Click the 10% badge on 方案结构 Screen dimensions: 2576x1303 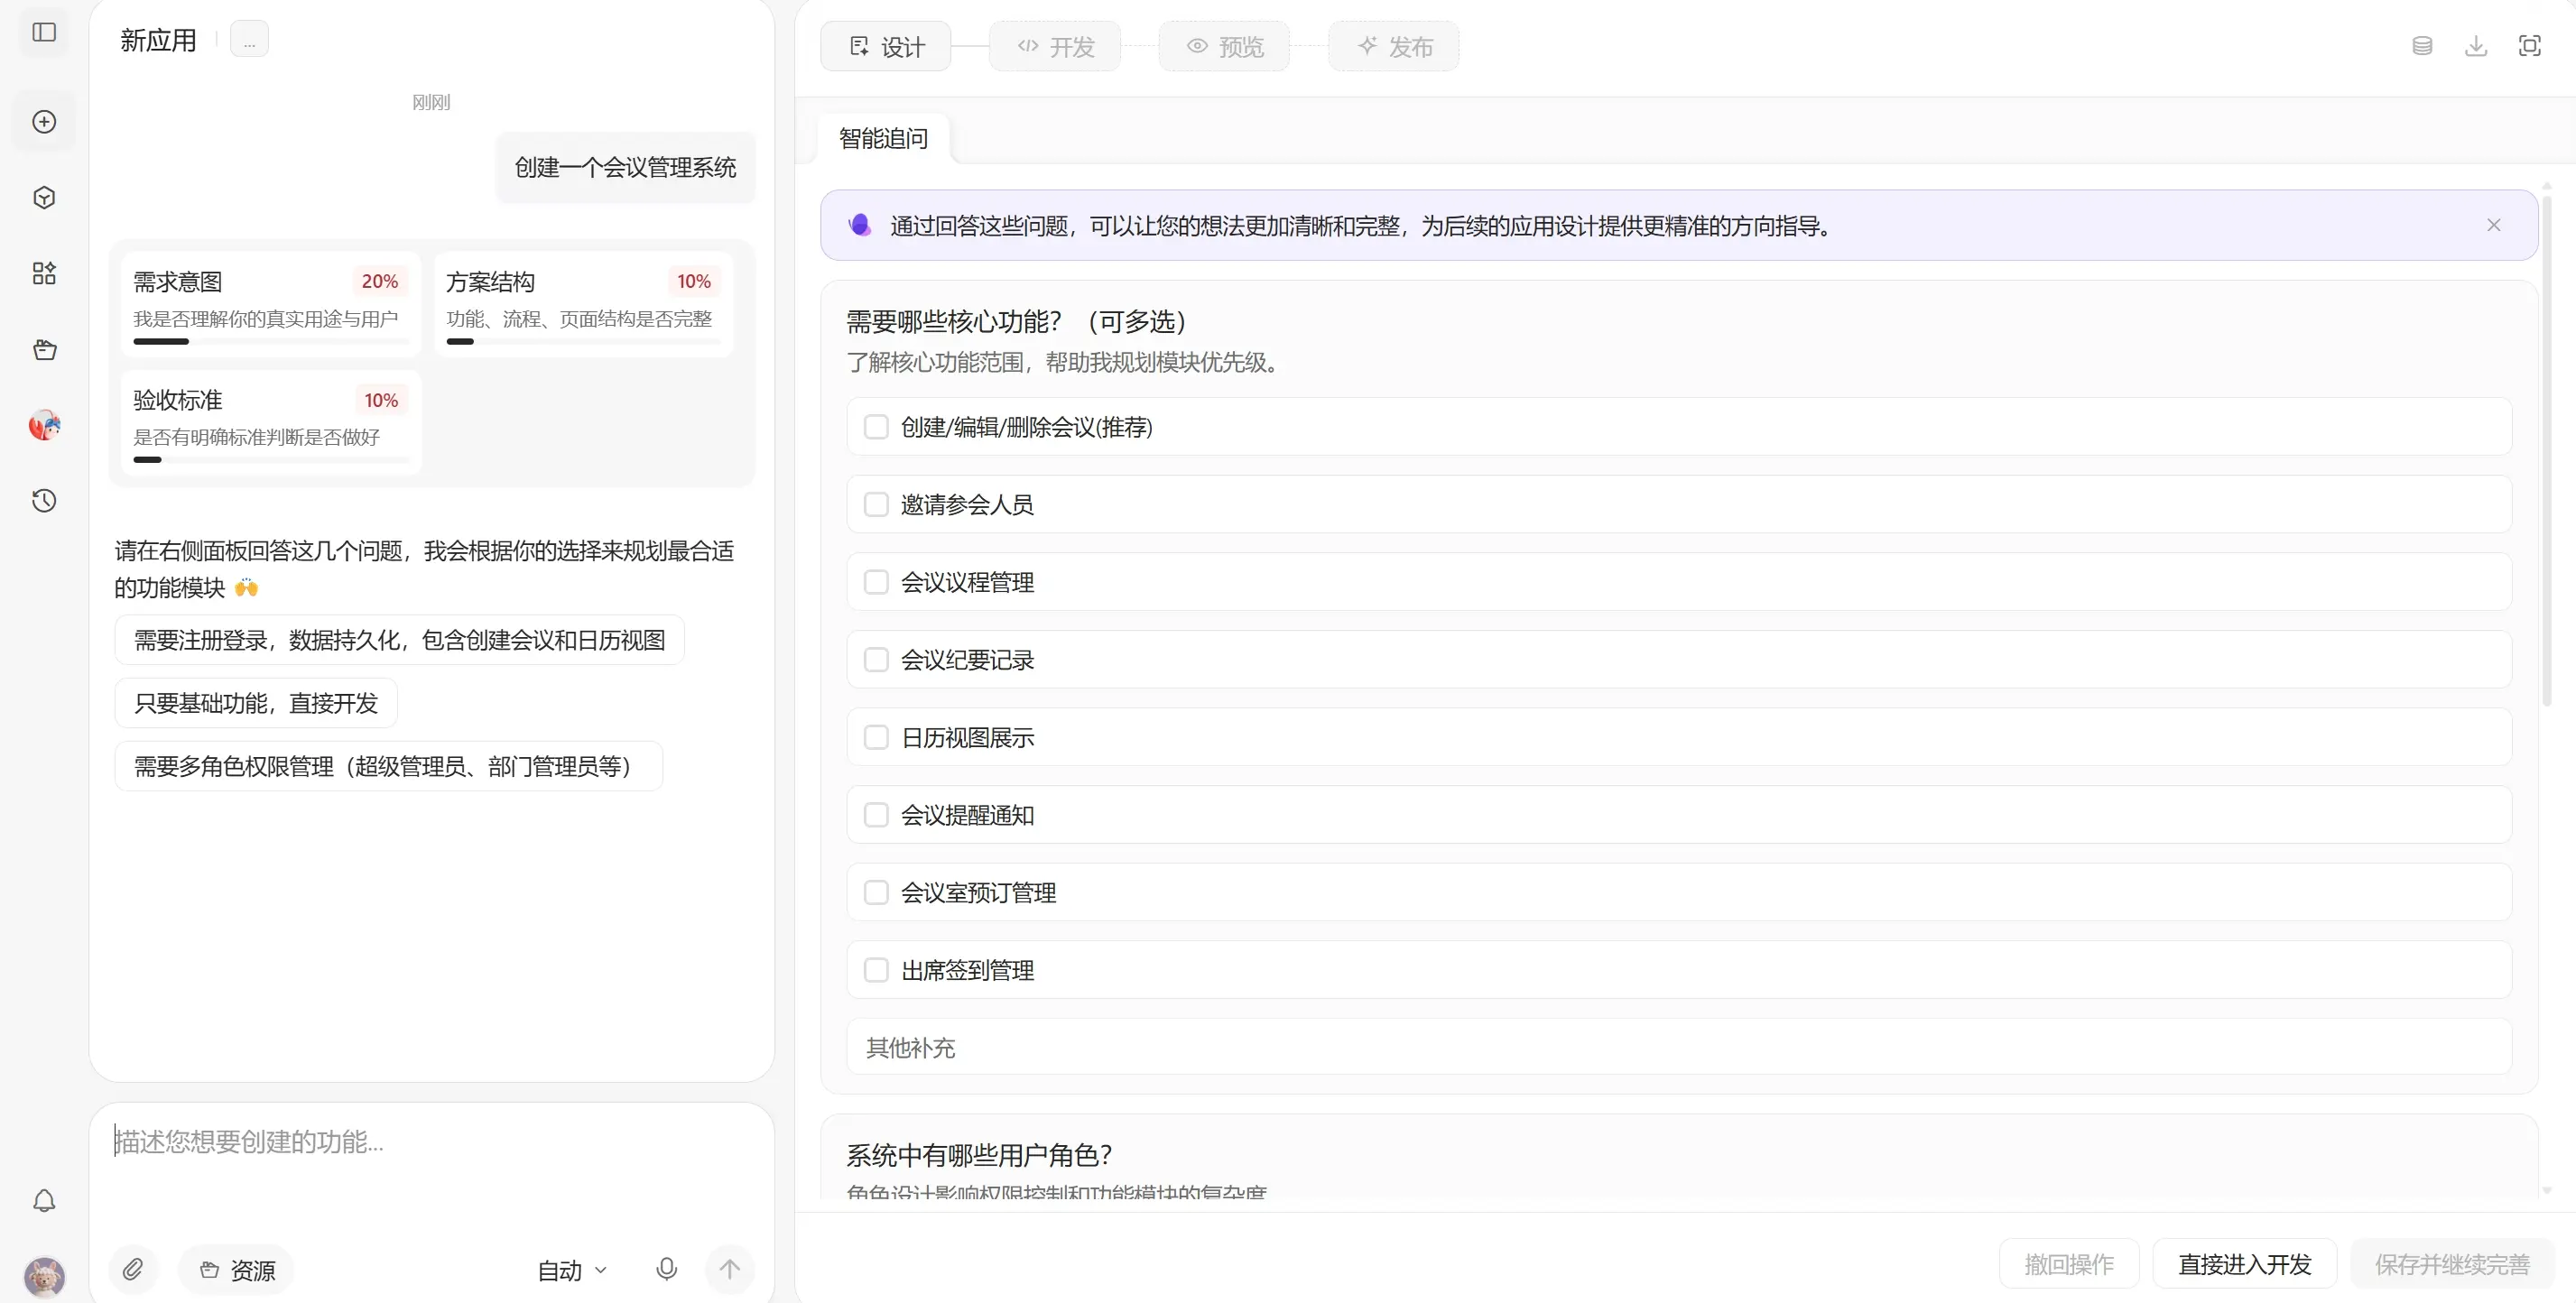[694, 282]
